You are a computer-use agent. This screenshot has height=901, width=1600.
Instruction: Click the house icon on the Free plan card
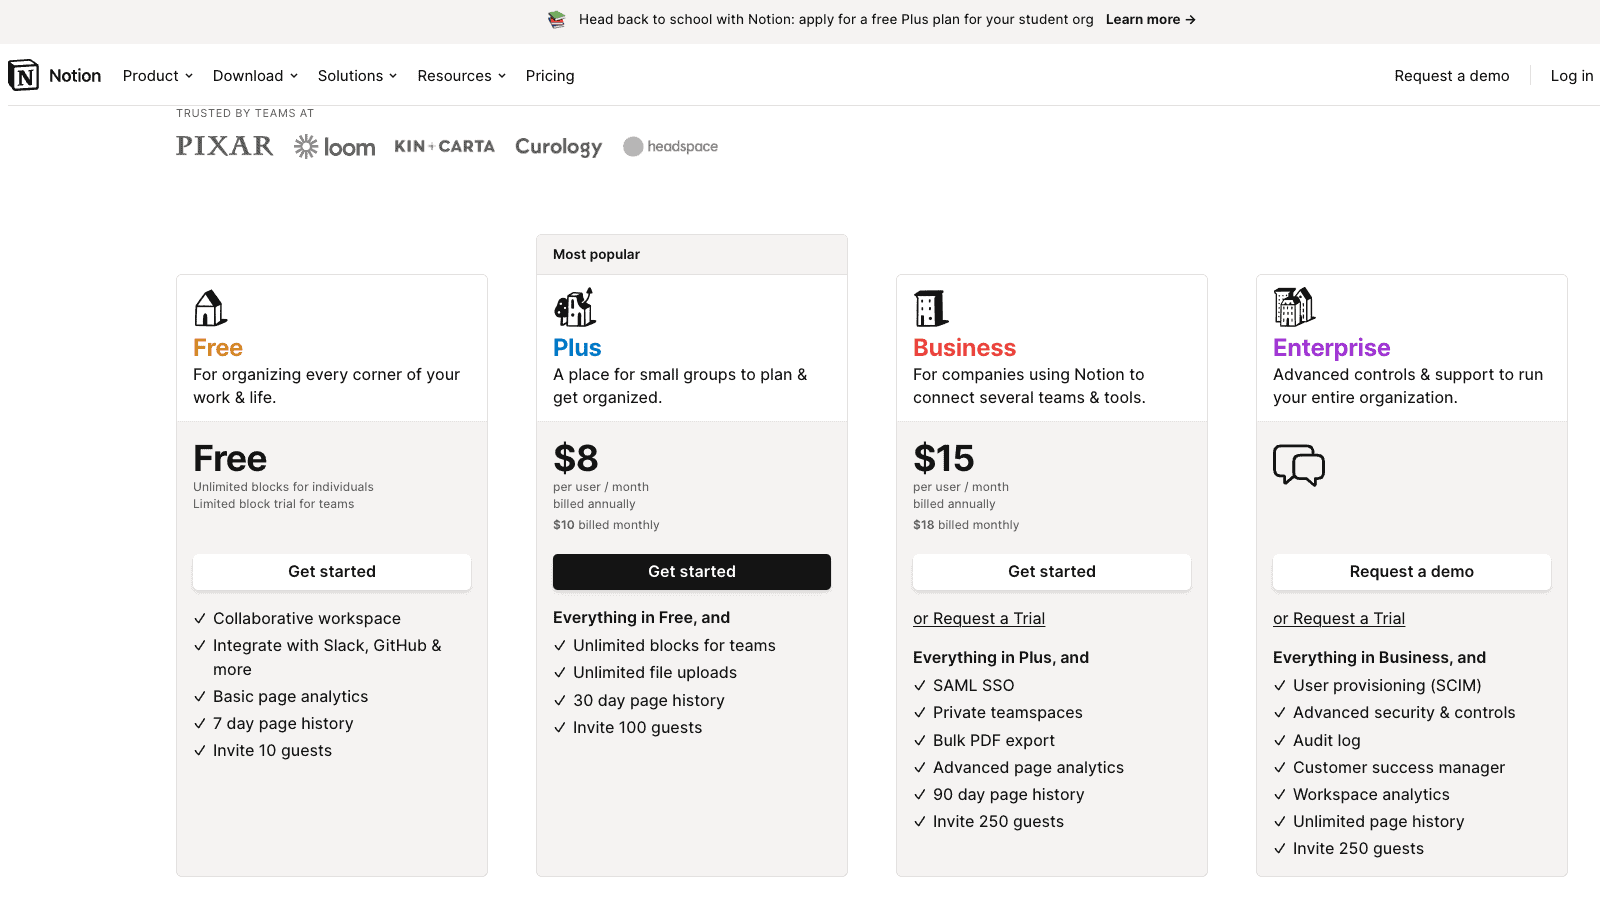tap(209, 307)
